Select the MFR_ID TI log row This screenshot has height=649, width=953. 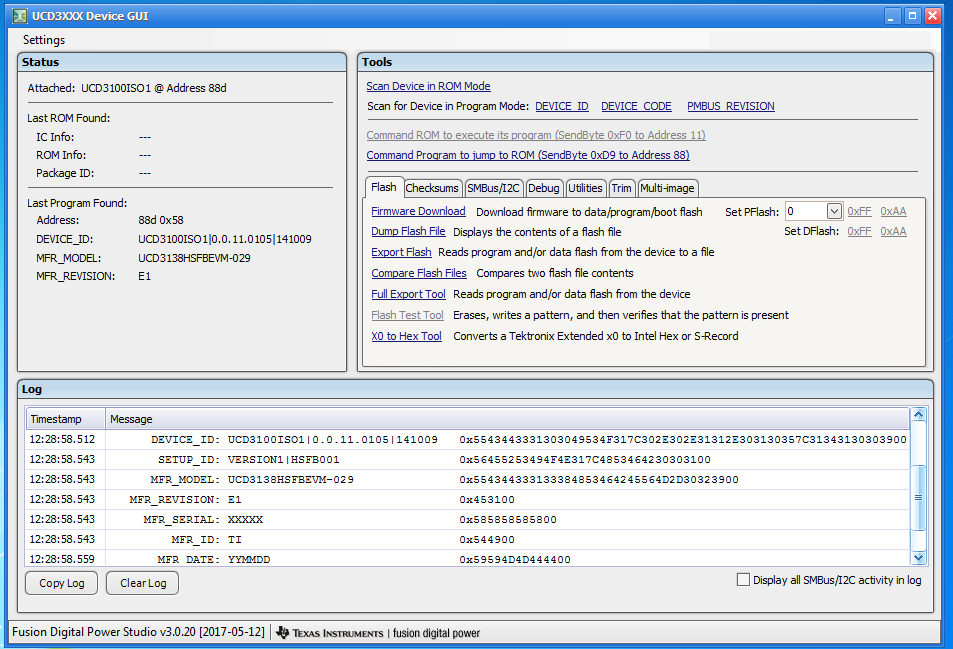467,540
